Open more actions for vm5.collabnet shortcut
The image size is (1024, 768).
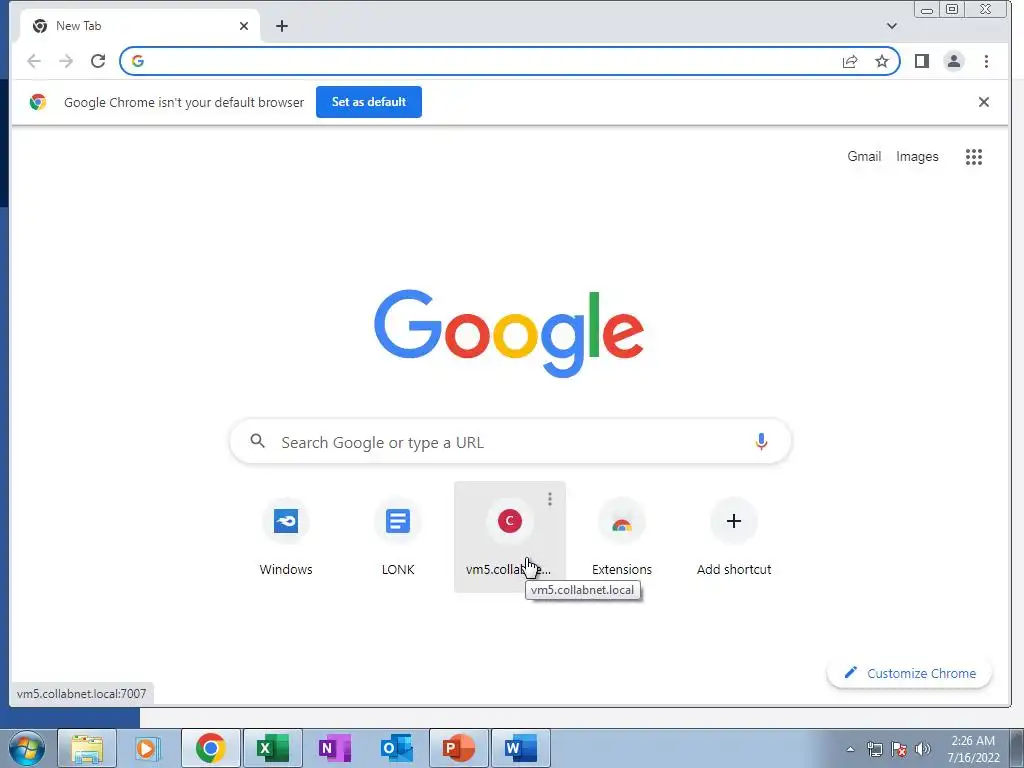click(x=550, y=499)
